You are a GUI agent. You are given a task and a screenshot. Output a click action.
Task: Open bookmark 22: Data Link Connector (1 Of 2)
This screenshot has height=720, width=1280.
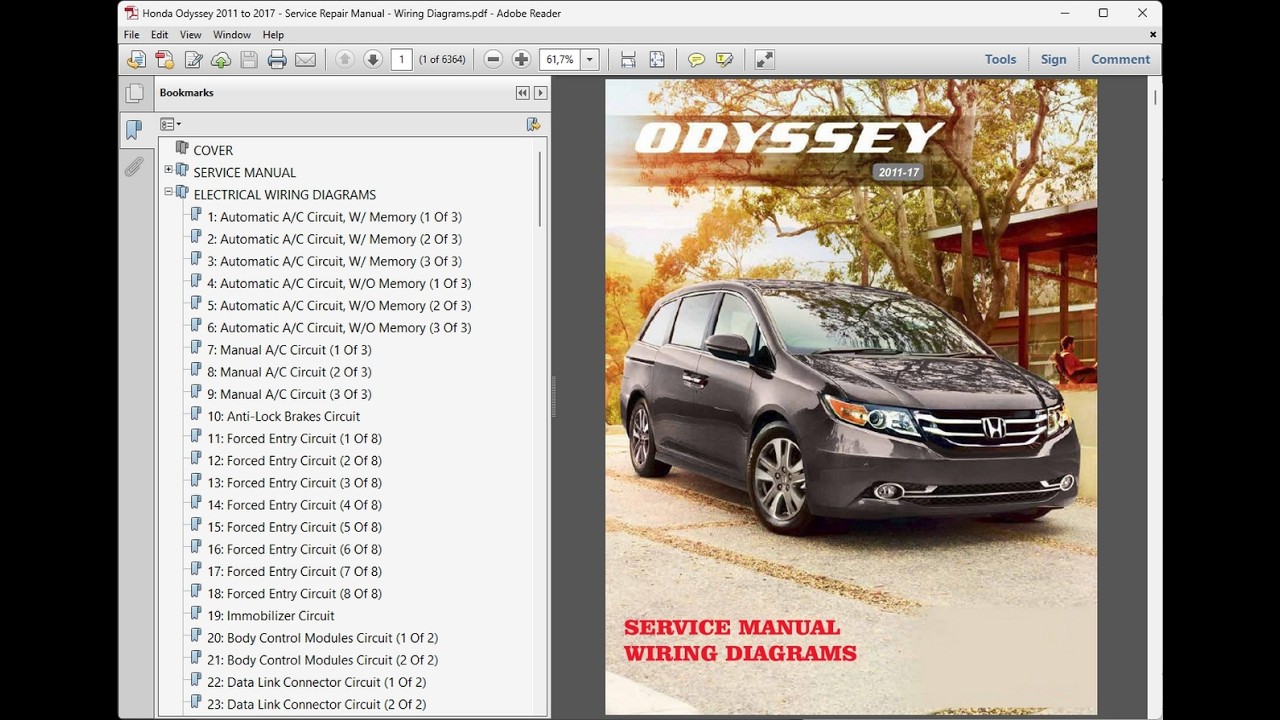[316, 682]
